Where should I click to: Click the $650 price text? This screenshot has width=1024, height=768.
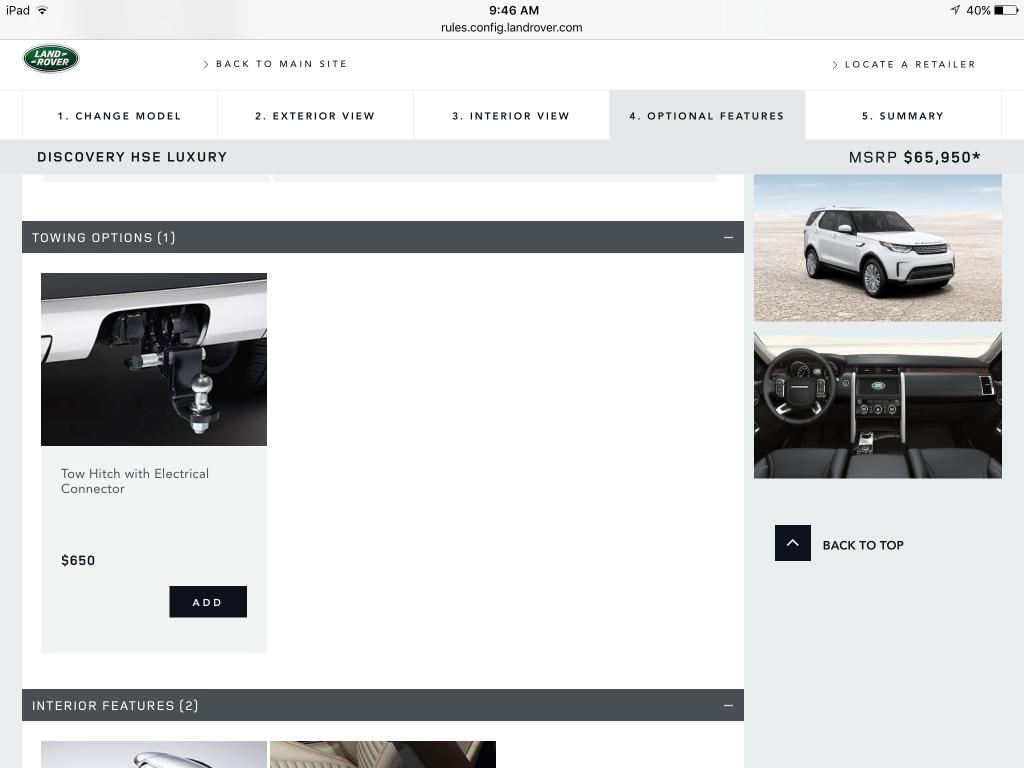[78, 560]
